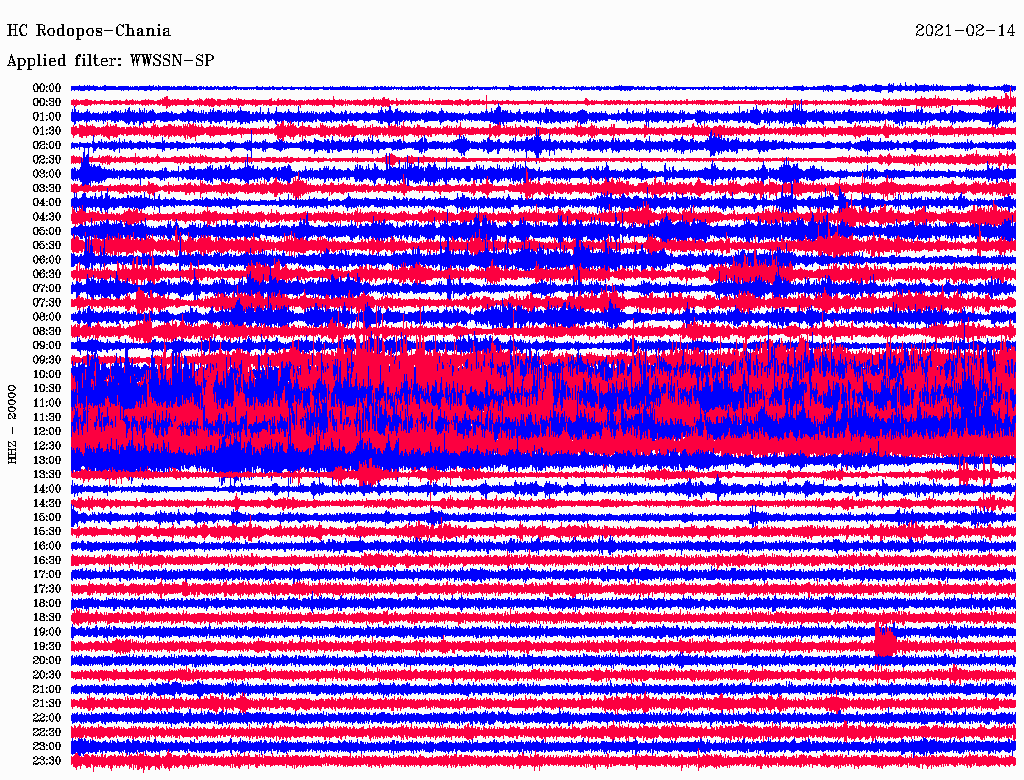Image resolution: width=1024 pixels, height=780 pixels.
Task: Click the vertical HHZ - 20000 axis label
Action: click(13, 423)
